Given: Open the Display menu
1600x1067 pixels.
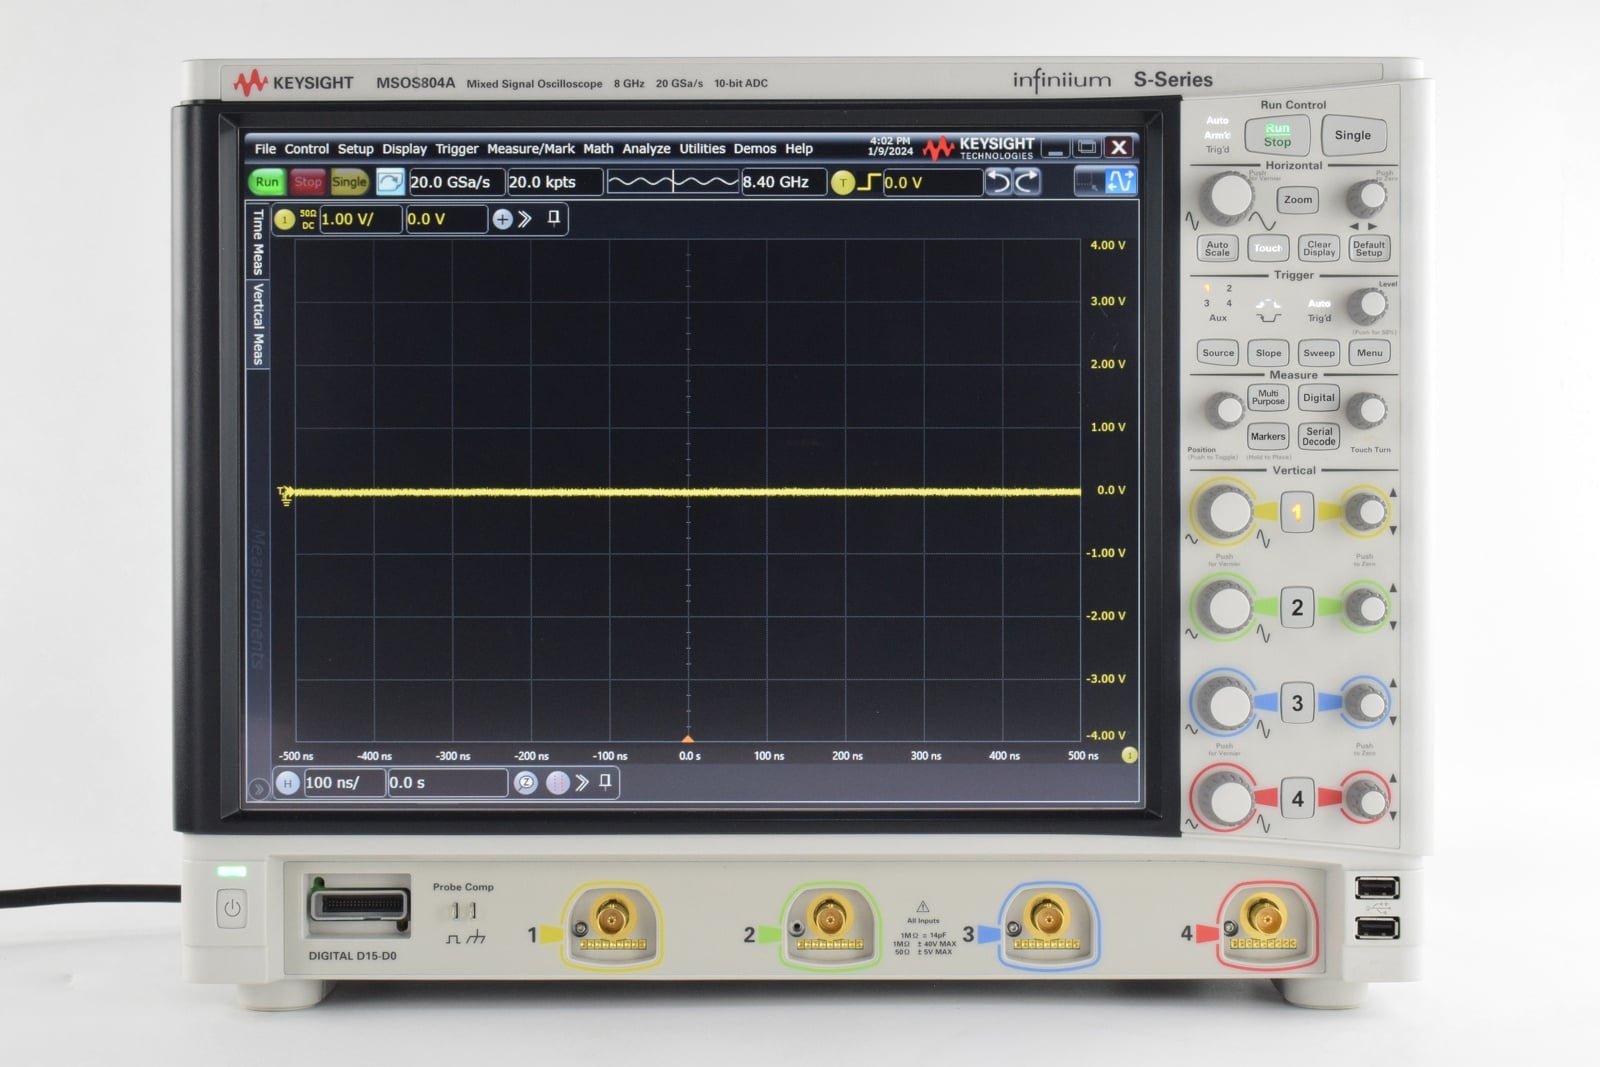Looking at the screenshot, I should click(404, 149).
